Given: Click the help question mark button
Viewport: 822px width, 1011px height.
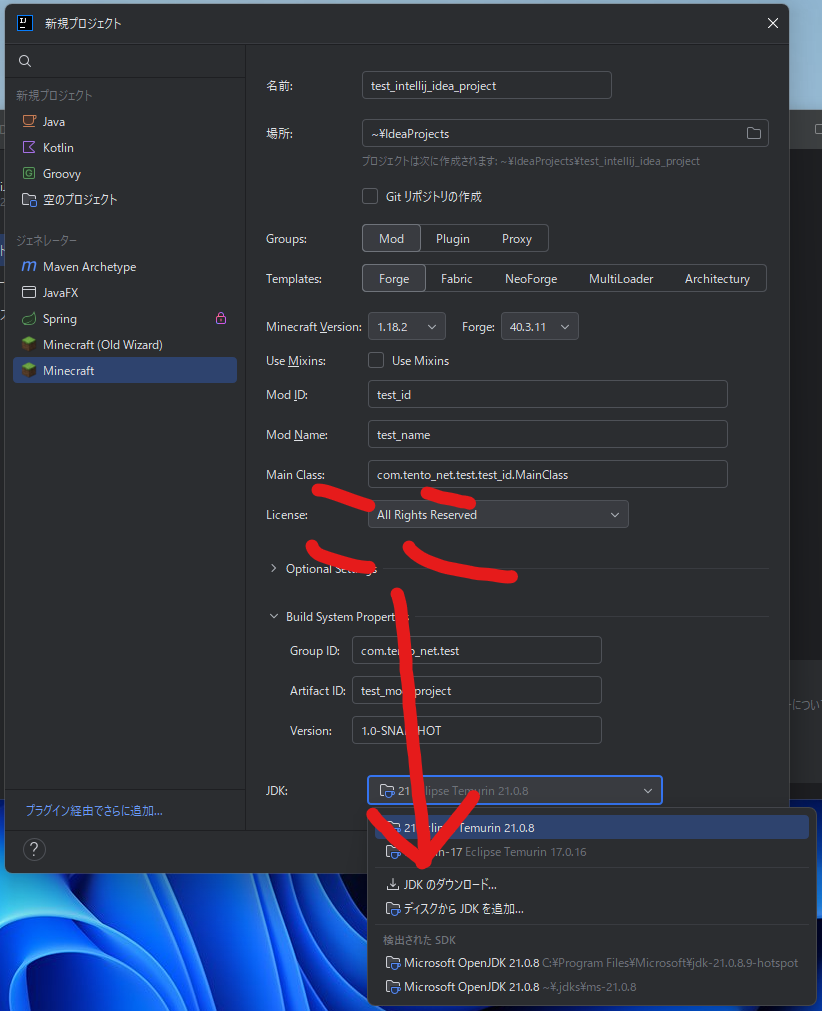Looking at the screenshot, I should 34,850.
